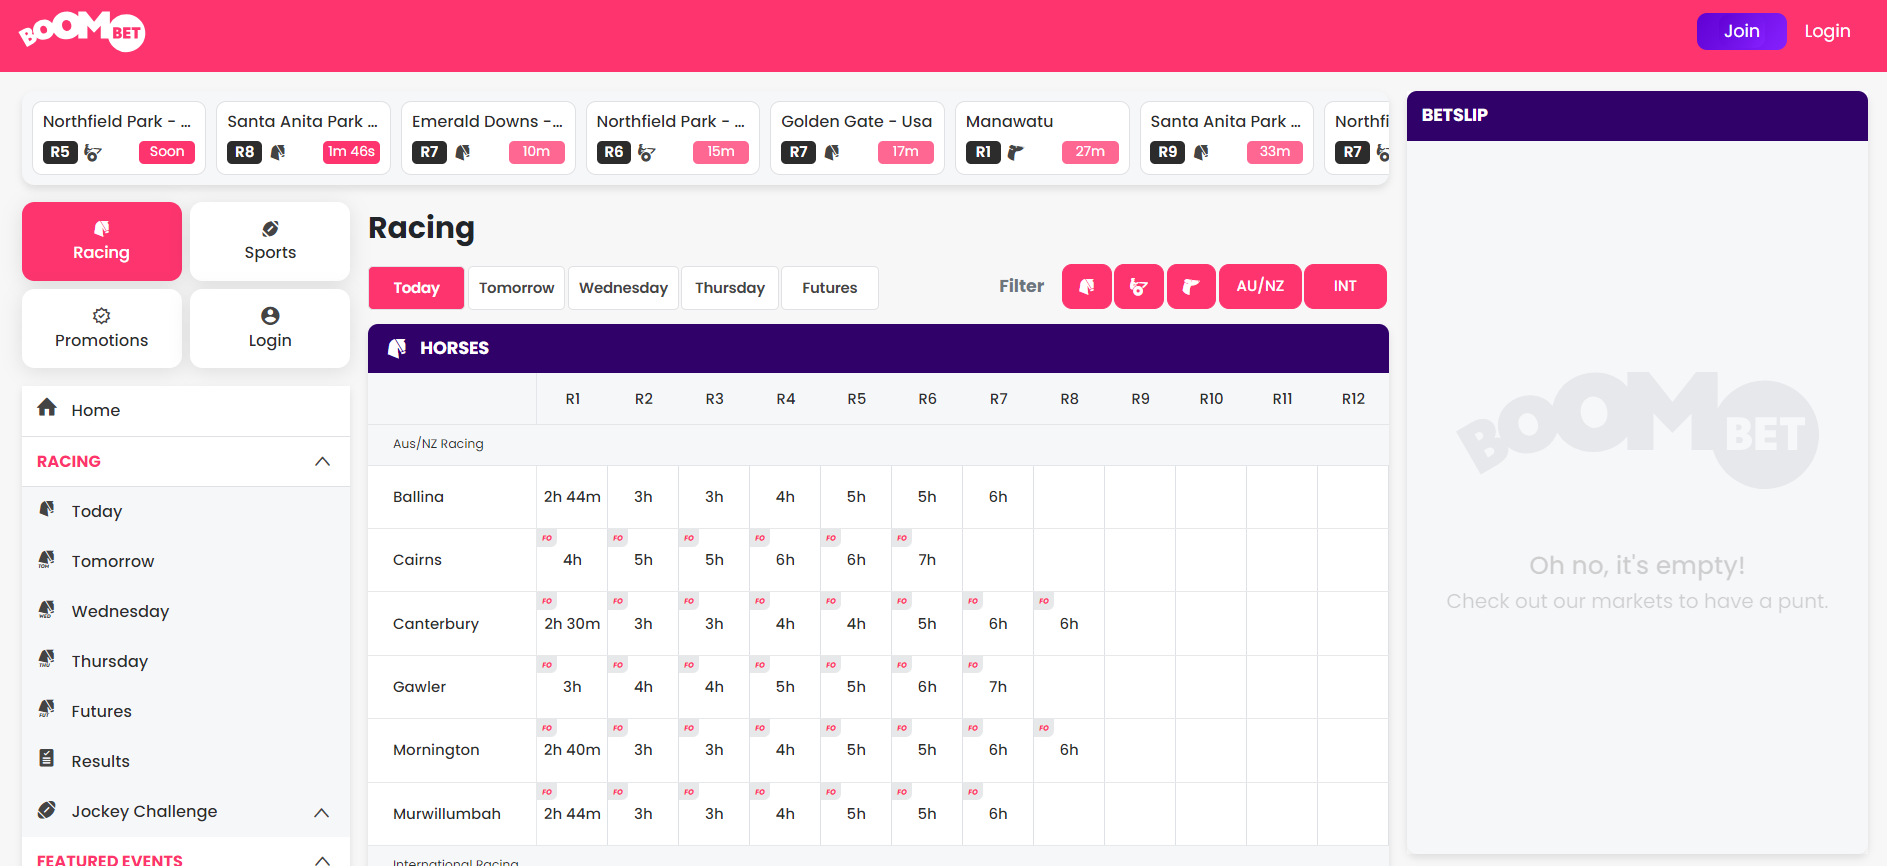Click the Gawler meeting name
1887x866 pixels.
419,687
